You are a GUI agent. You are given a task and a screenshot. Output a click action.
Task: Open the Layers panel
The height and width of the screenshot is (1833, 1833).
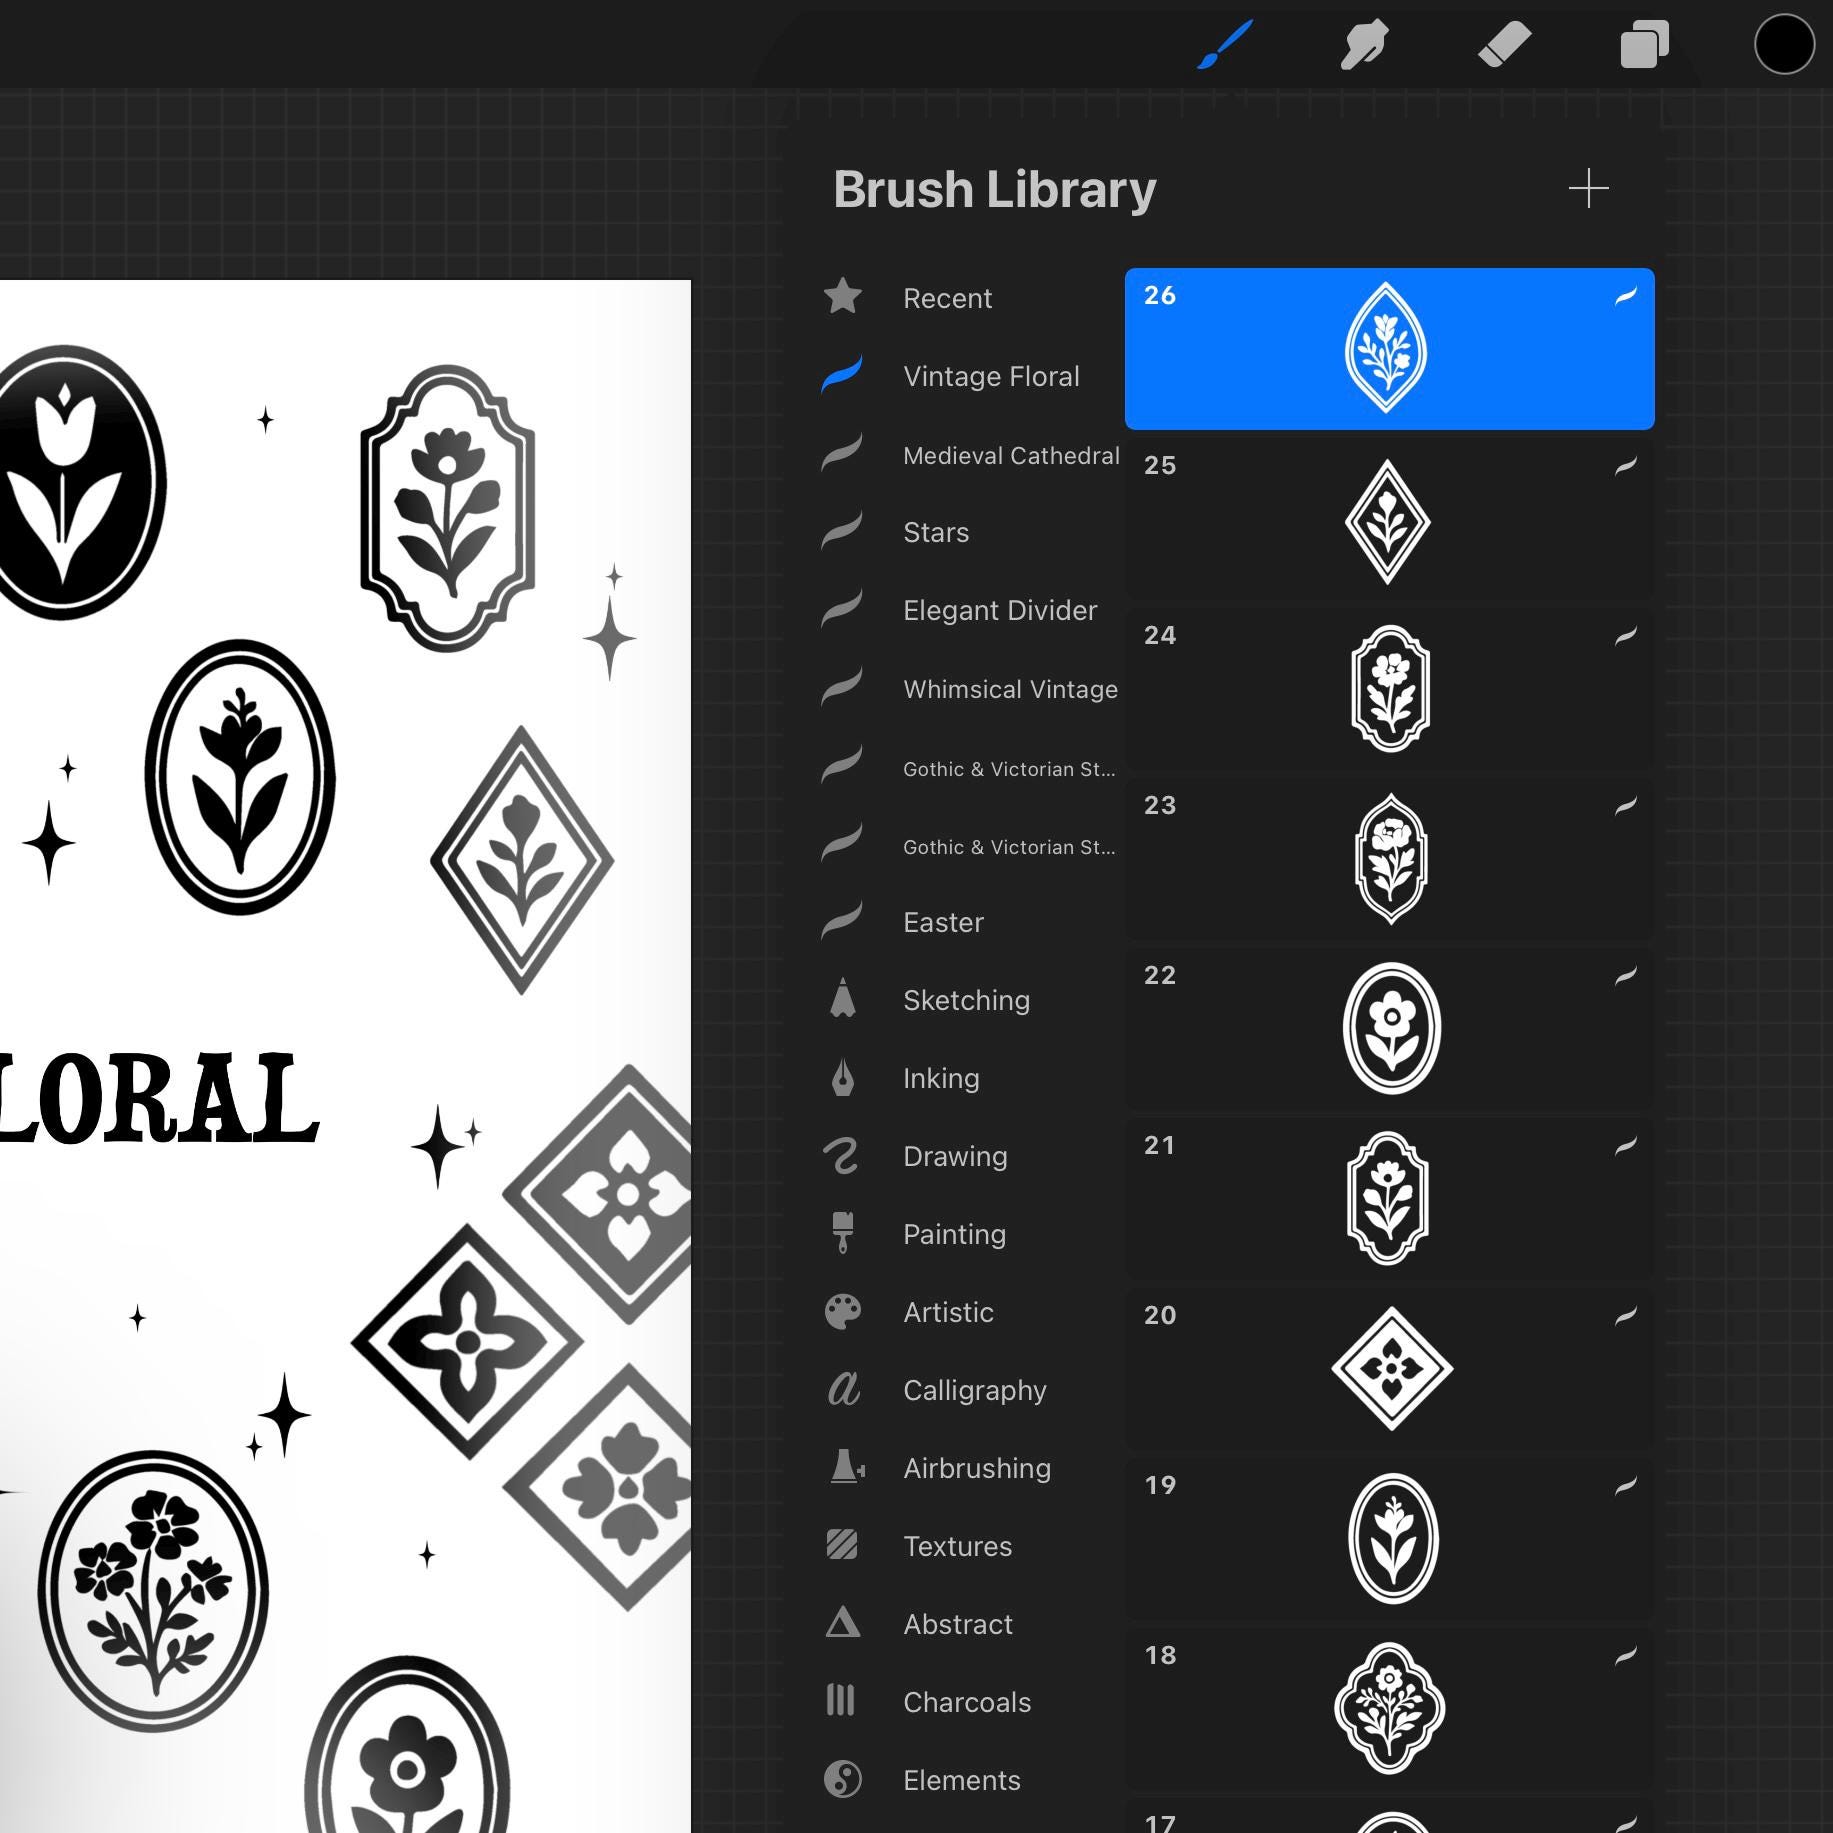pos(1644,45)
